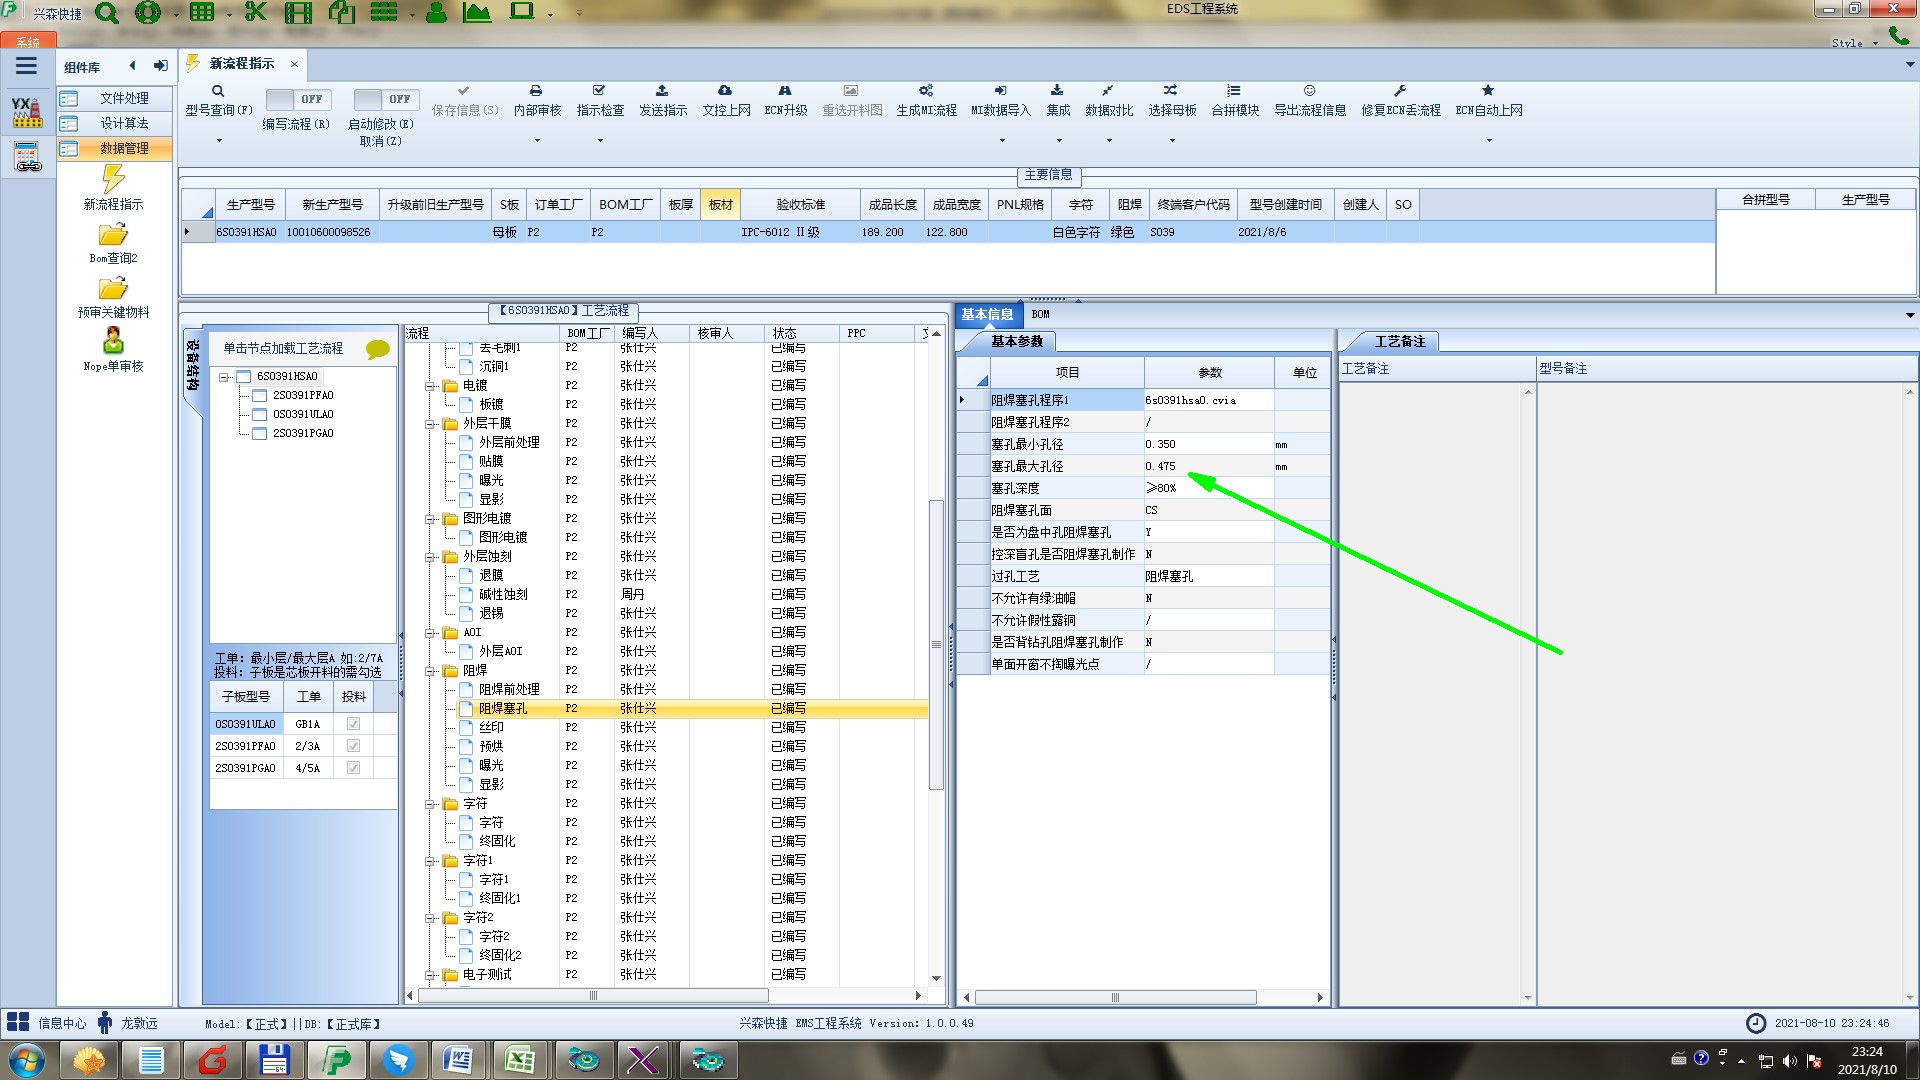1920x1080 pixels.
Task: Click 发送指示 upload icon
Action: pyautogui.click(x=662, y=91)
